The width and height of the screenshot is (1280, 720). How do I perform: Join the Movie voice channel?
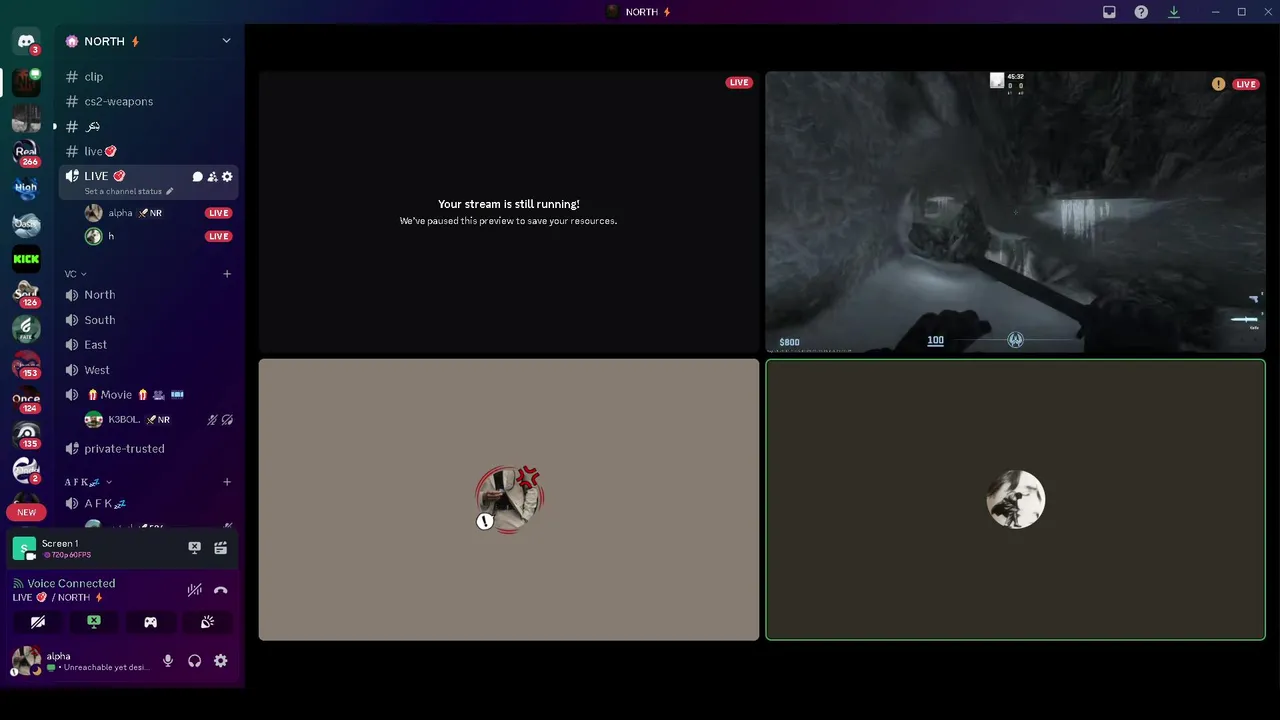pos(148,395)
